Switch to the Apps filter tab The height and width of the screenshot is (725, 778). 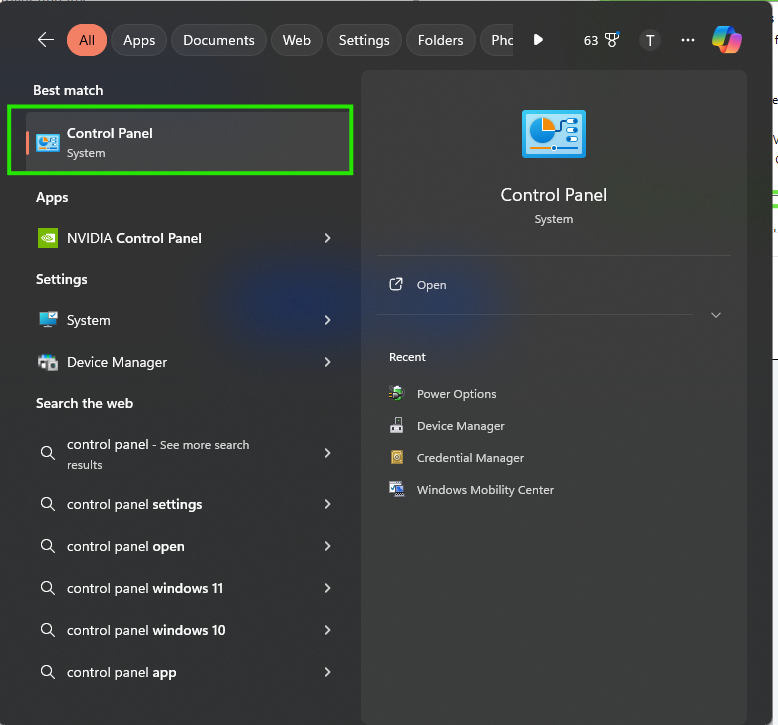139,40
